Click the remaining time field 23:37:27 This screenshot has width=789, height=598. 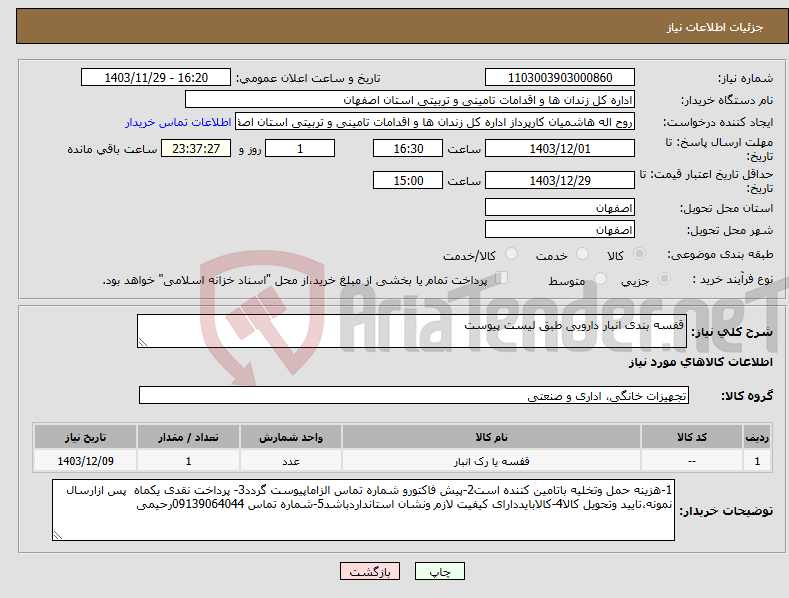pyautogui.click(x=196, y=148)
